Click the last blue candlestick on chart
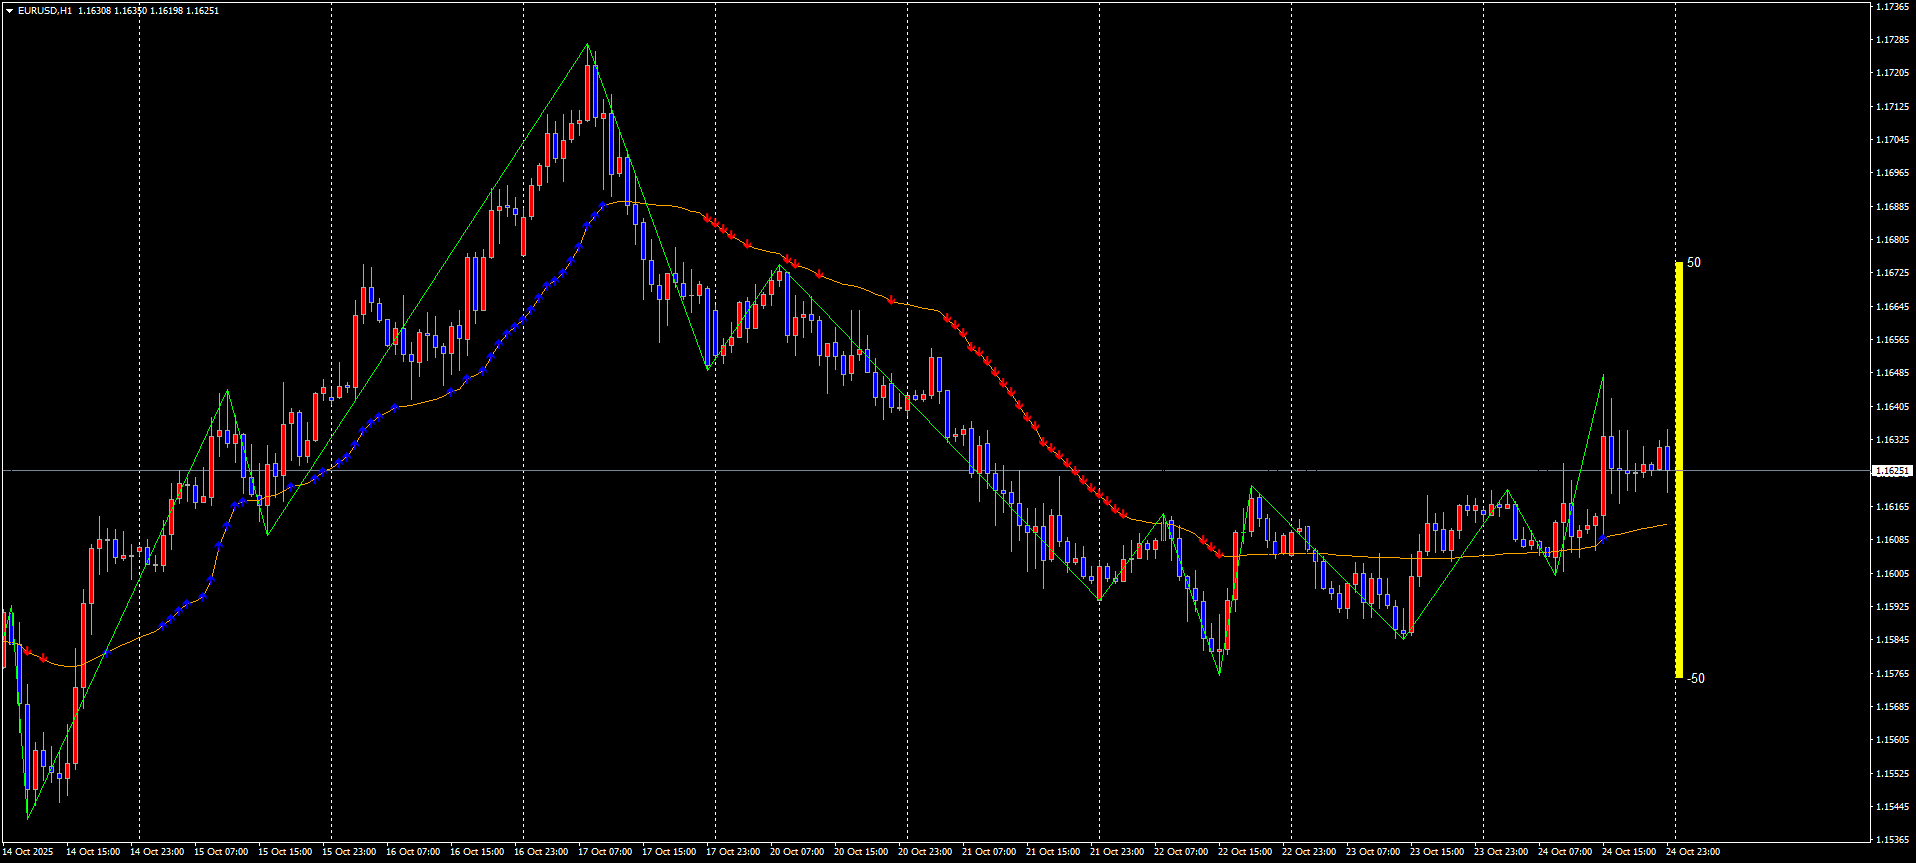 point(1667,457)
